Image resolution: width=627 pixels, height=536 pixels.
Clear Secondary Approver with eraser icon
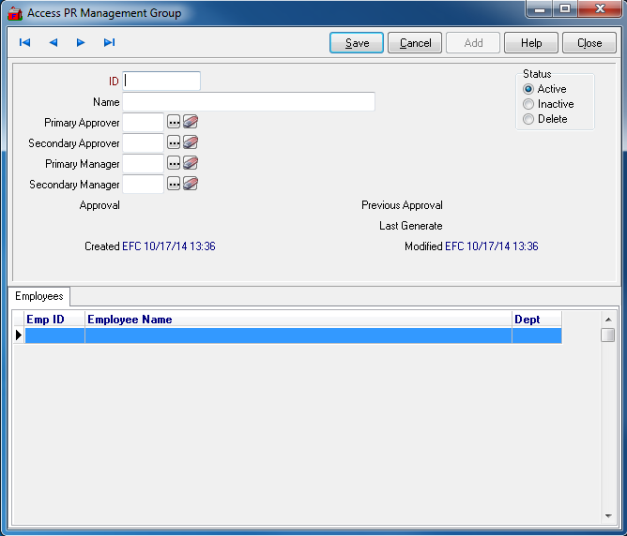click(x=191, y=143)
